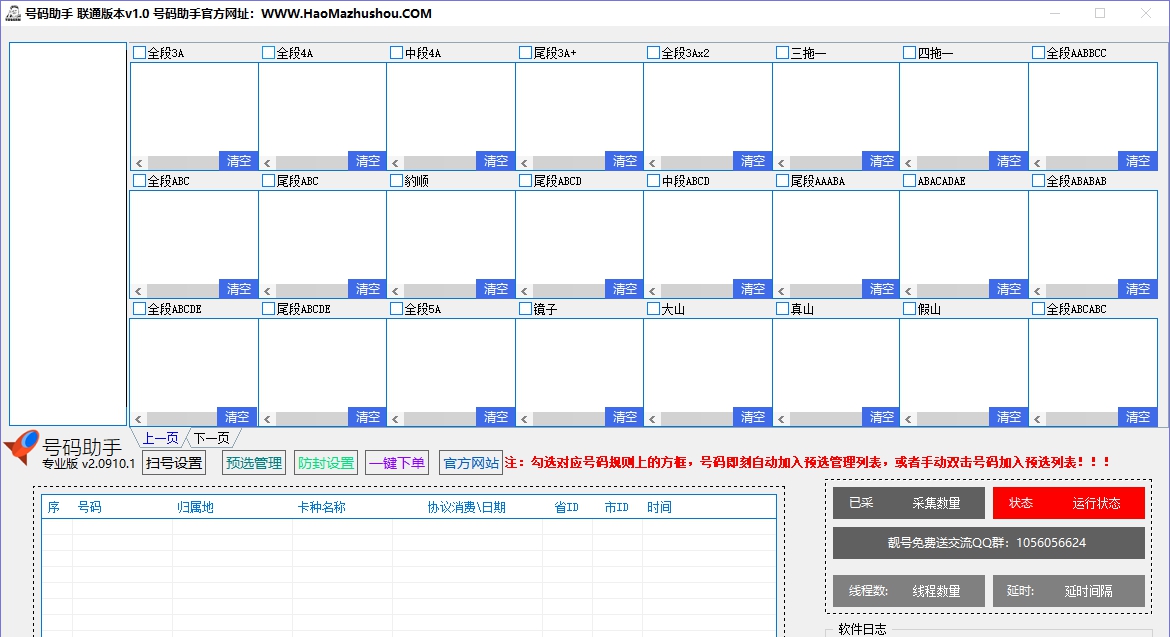Enable the 三拖一 checkbox
Screen dimensions: 1170x637
coord(783,53)
